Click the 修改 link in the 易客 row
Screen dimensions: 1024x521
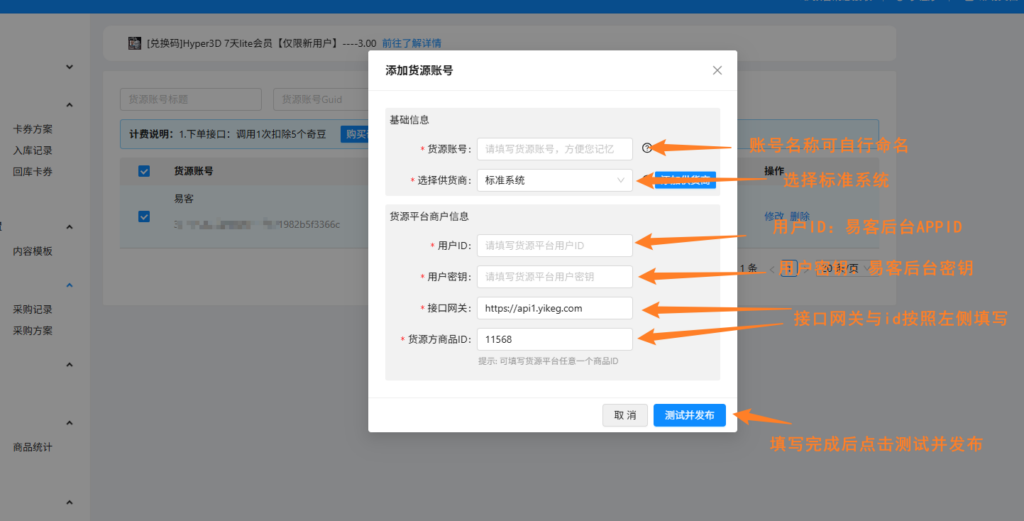point(774,216)
